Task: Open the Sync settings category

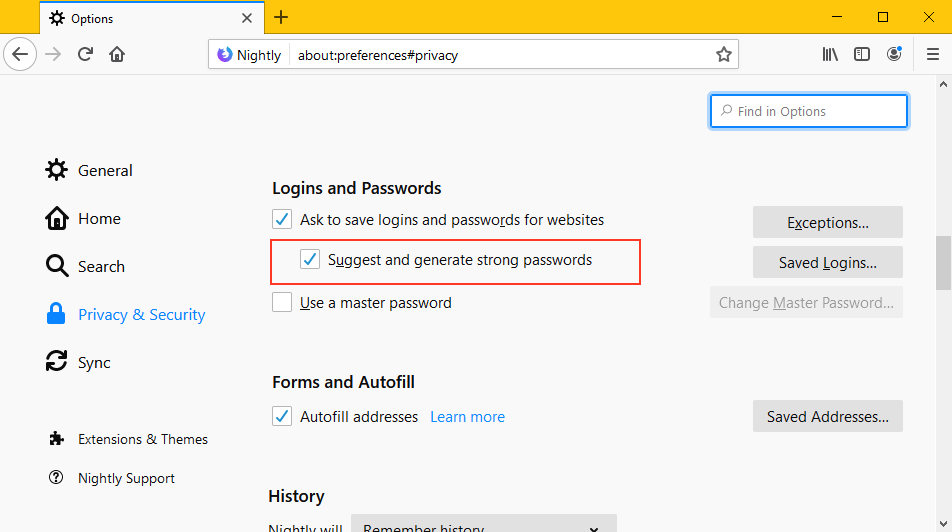Action: (94, 363)
